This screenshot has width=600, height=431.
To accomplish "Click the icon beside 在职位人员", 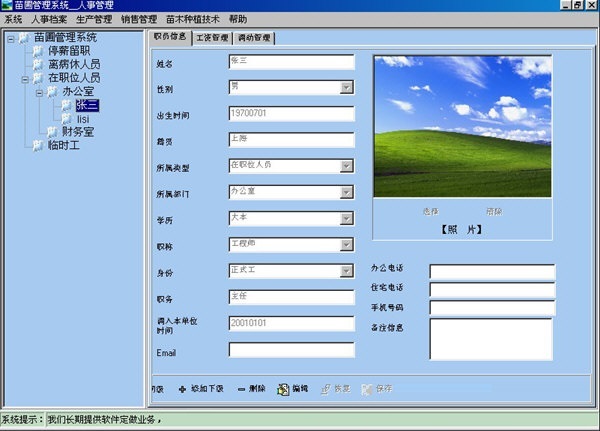I will [x=38, y=78].
